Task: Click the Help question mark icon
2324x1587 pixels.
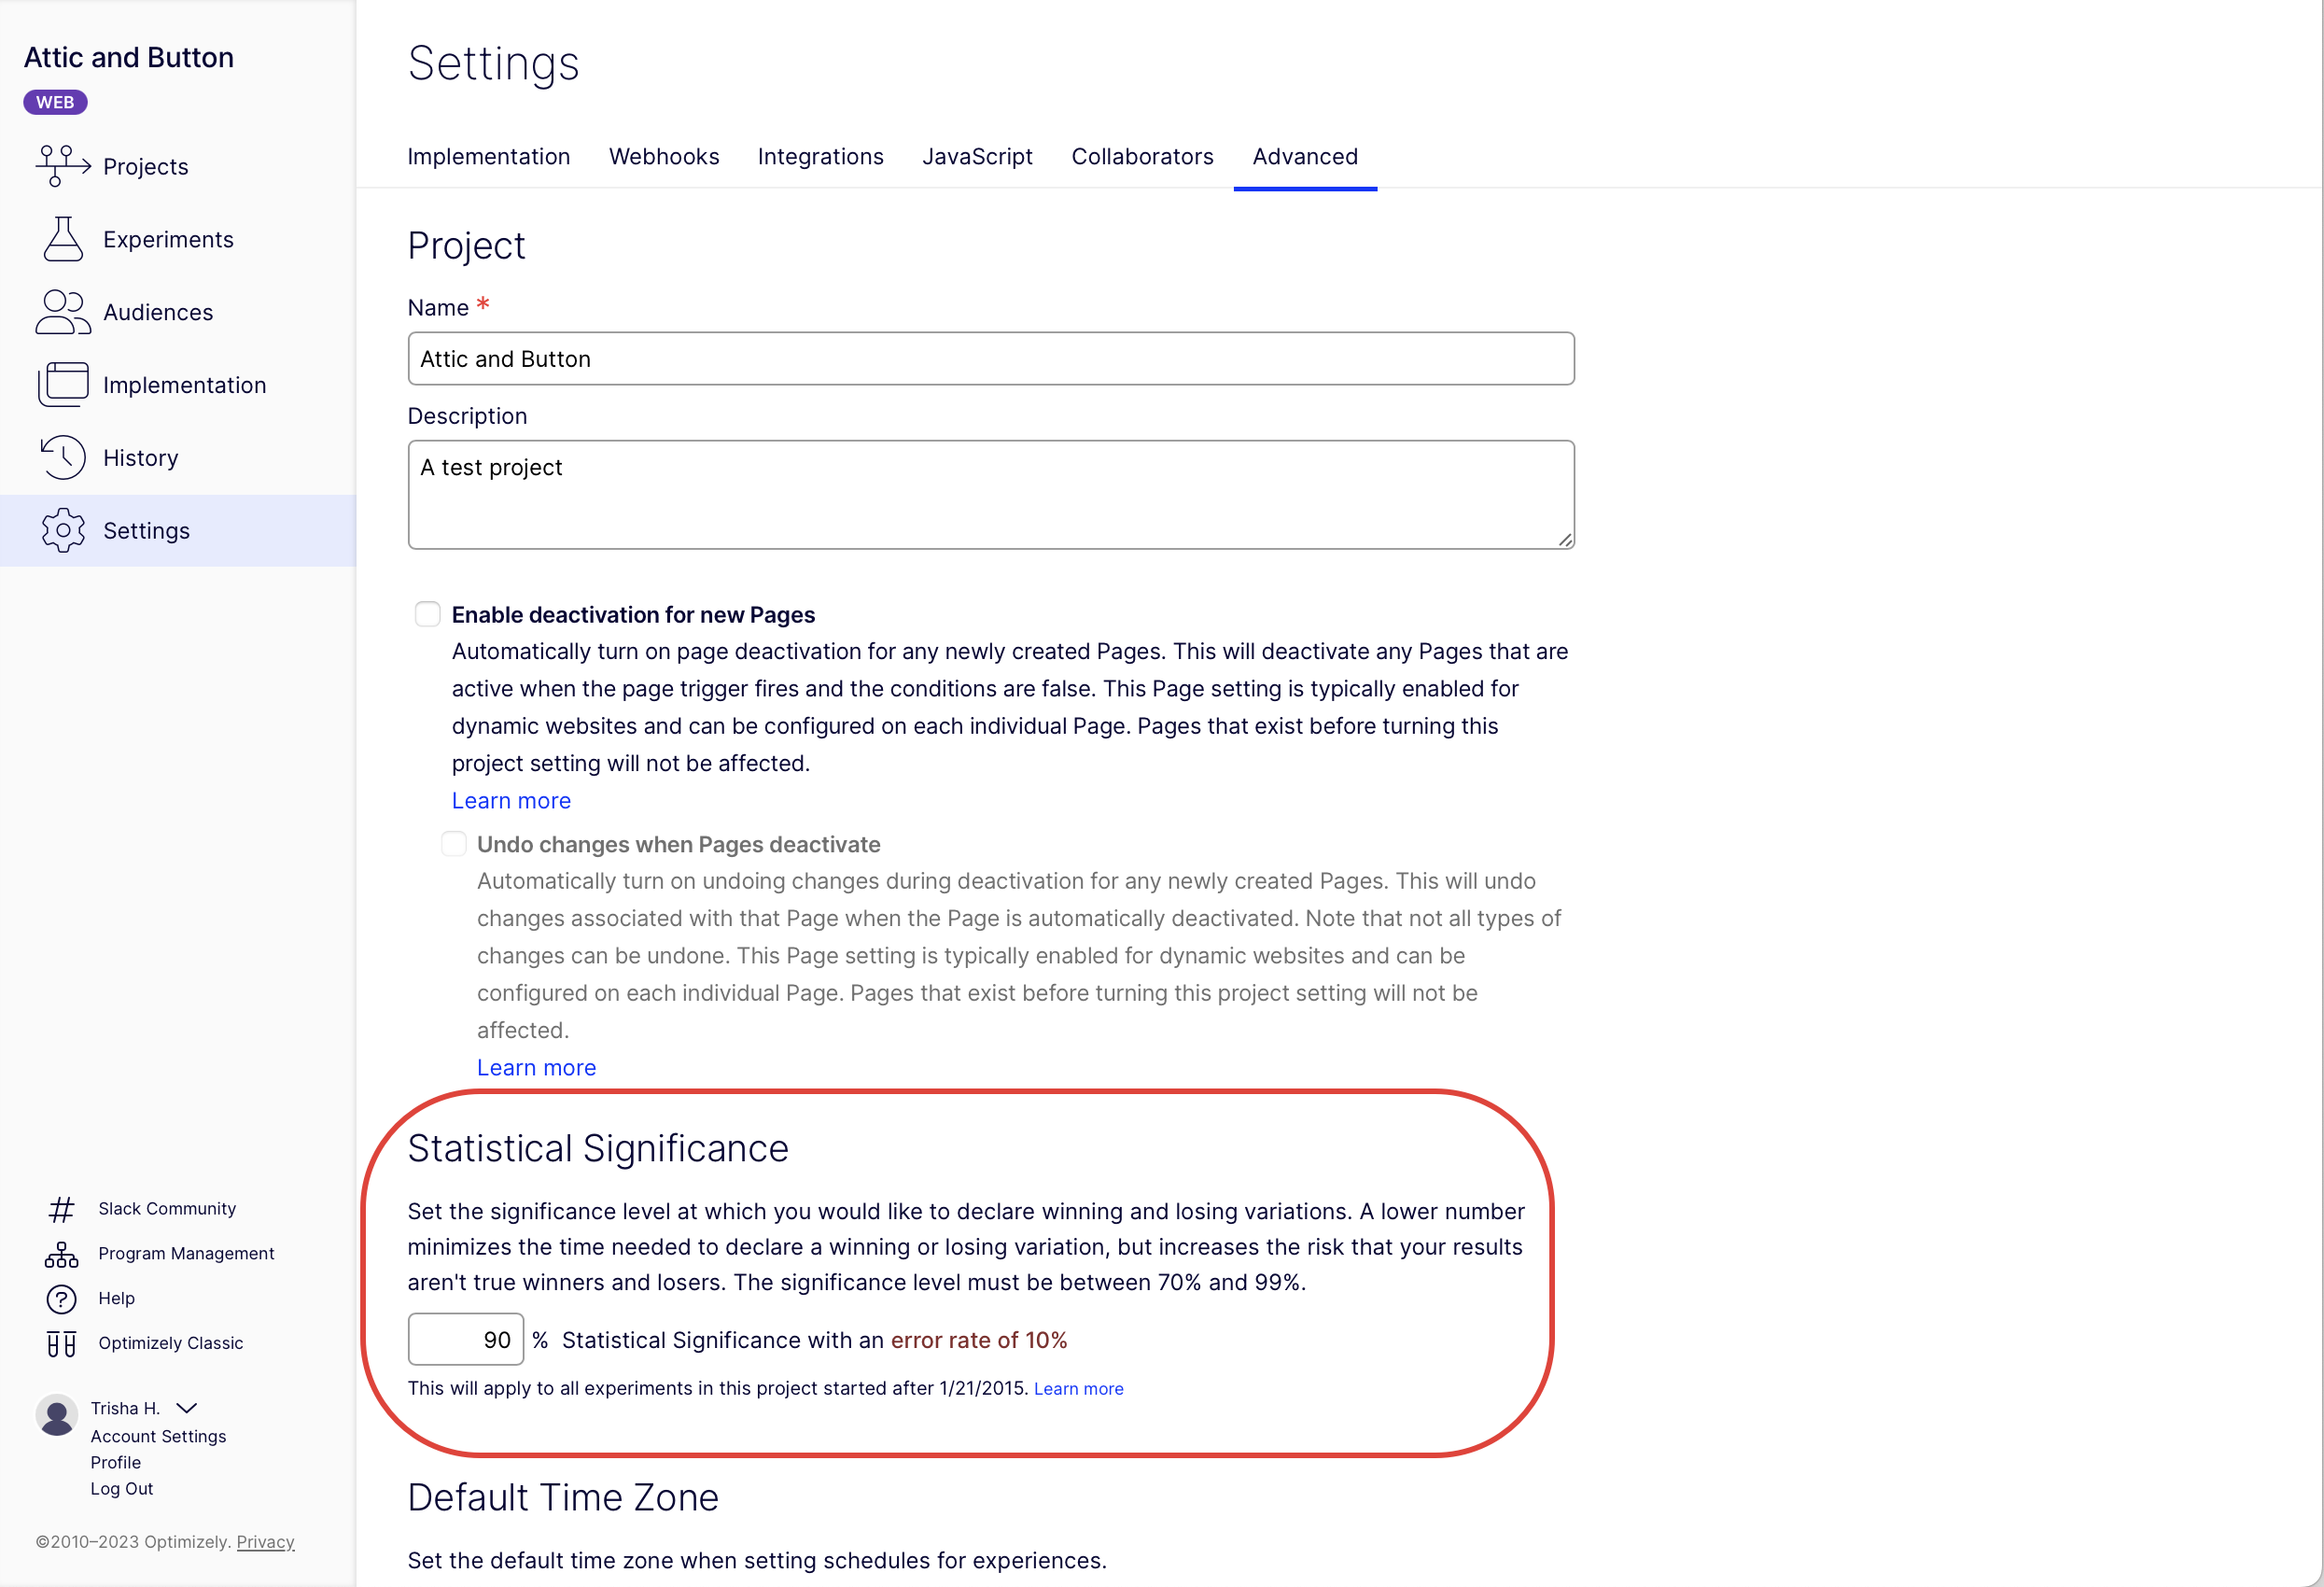Action: tap(61, 1299)
